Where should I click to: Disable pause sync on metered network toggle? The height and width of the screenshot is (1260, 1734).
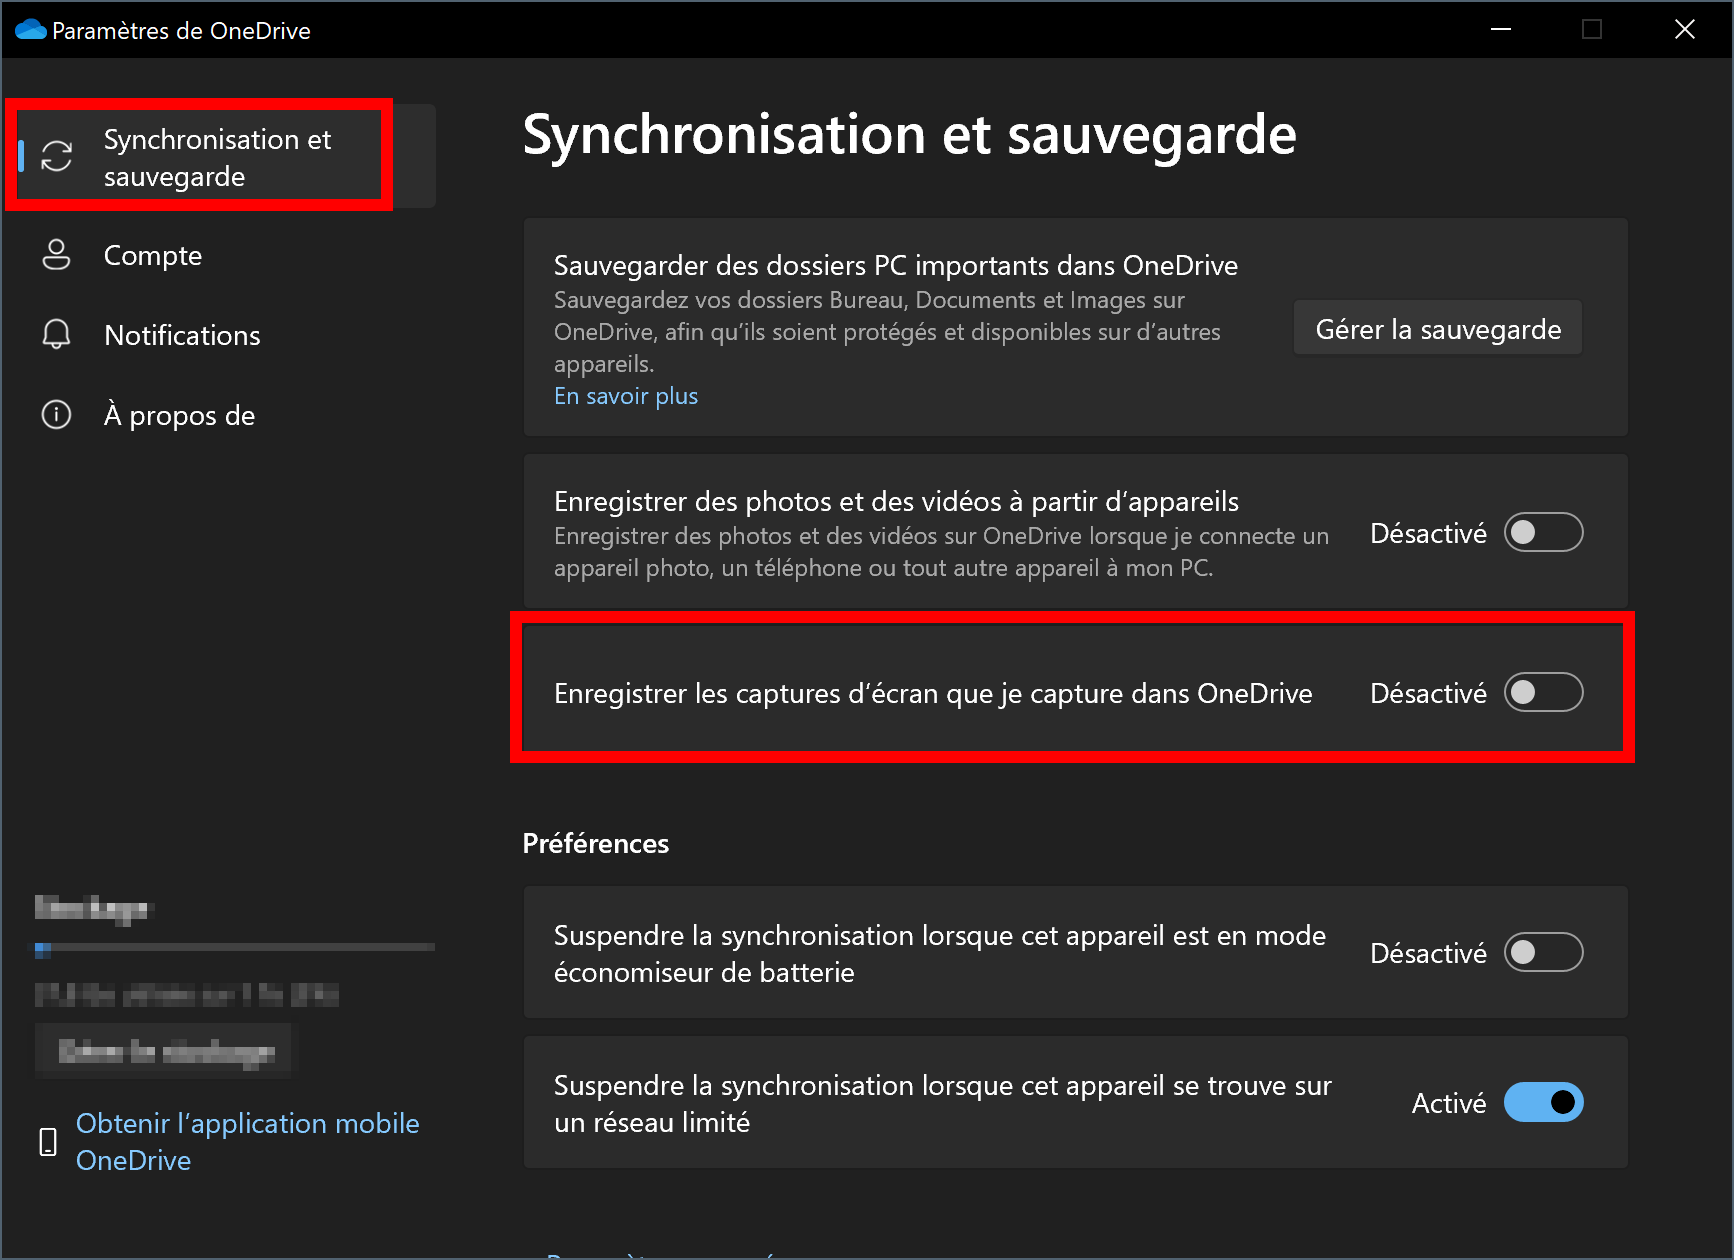(1543, 1102)
